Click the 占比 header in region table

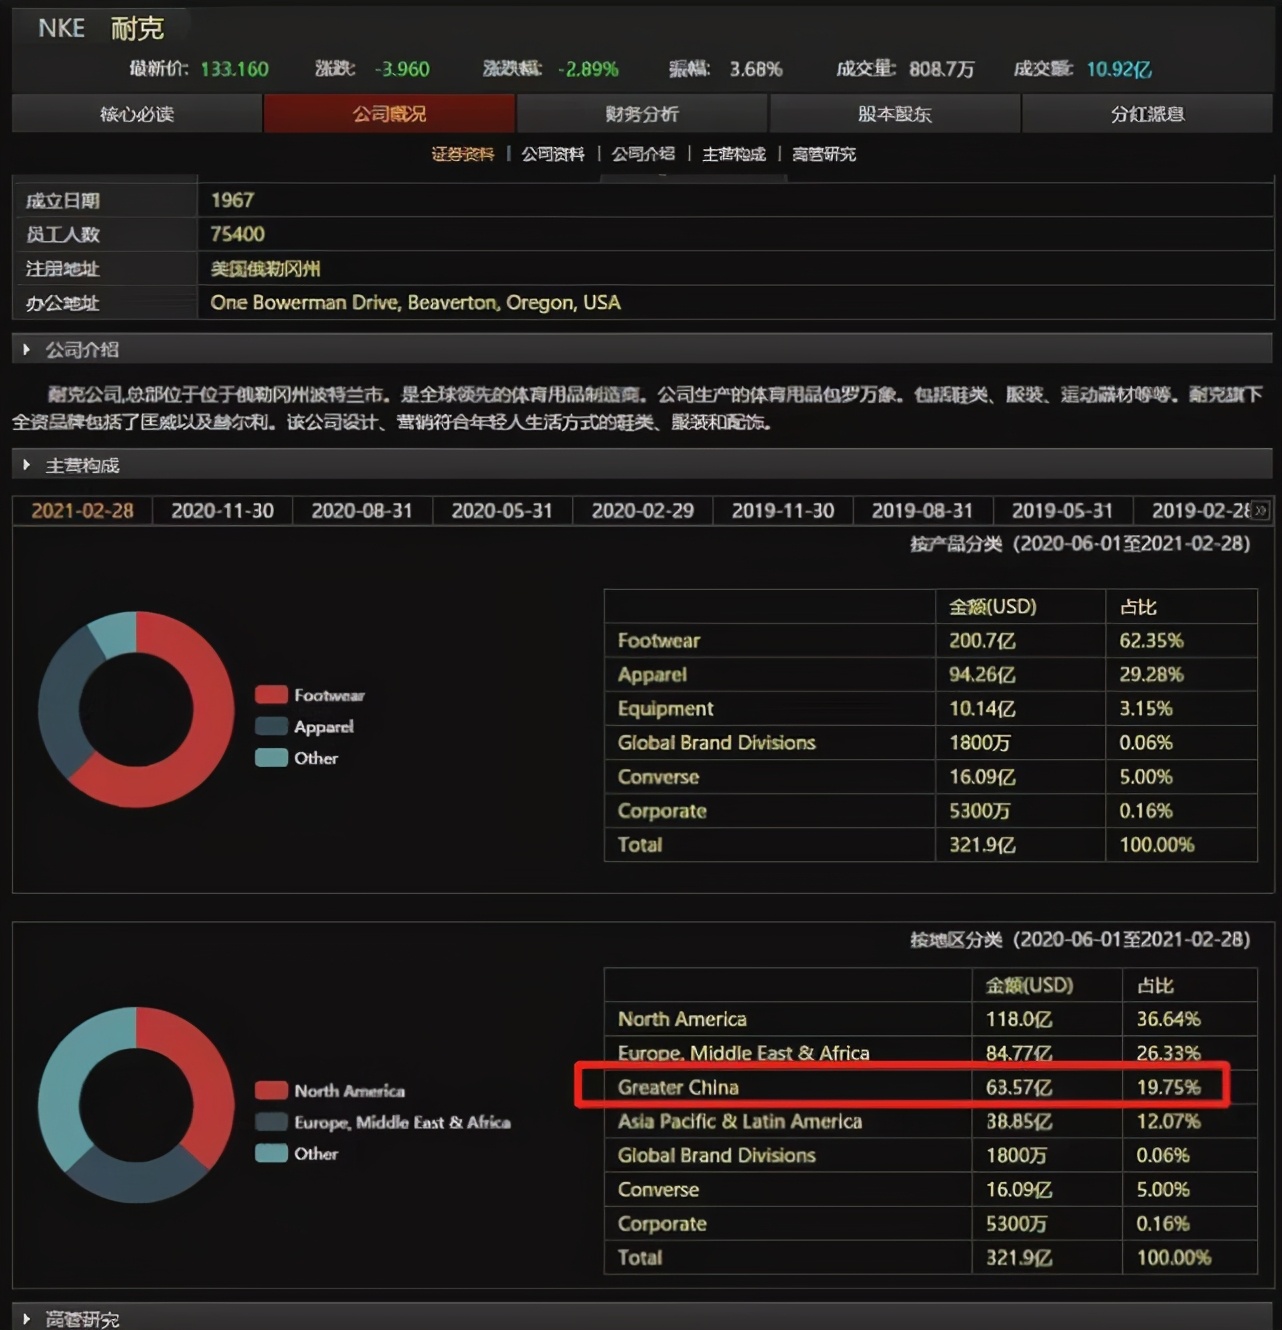tap(1155, 986)
